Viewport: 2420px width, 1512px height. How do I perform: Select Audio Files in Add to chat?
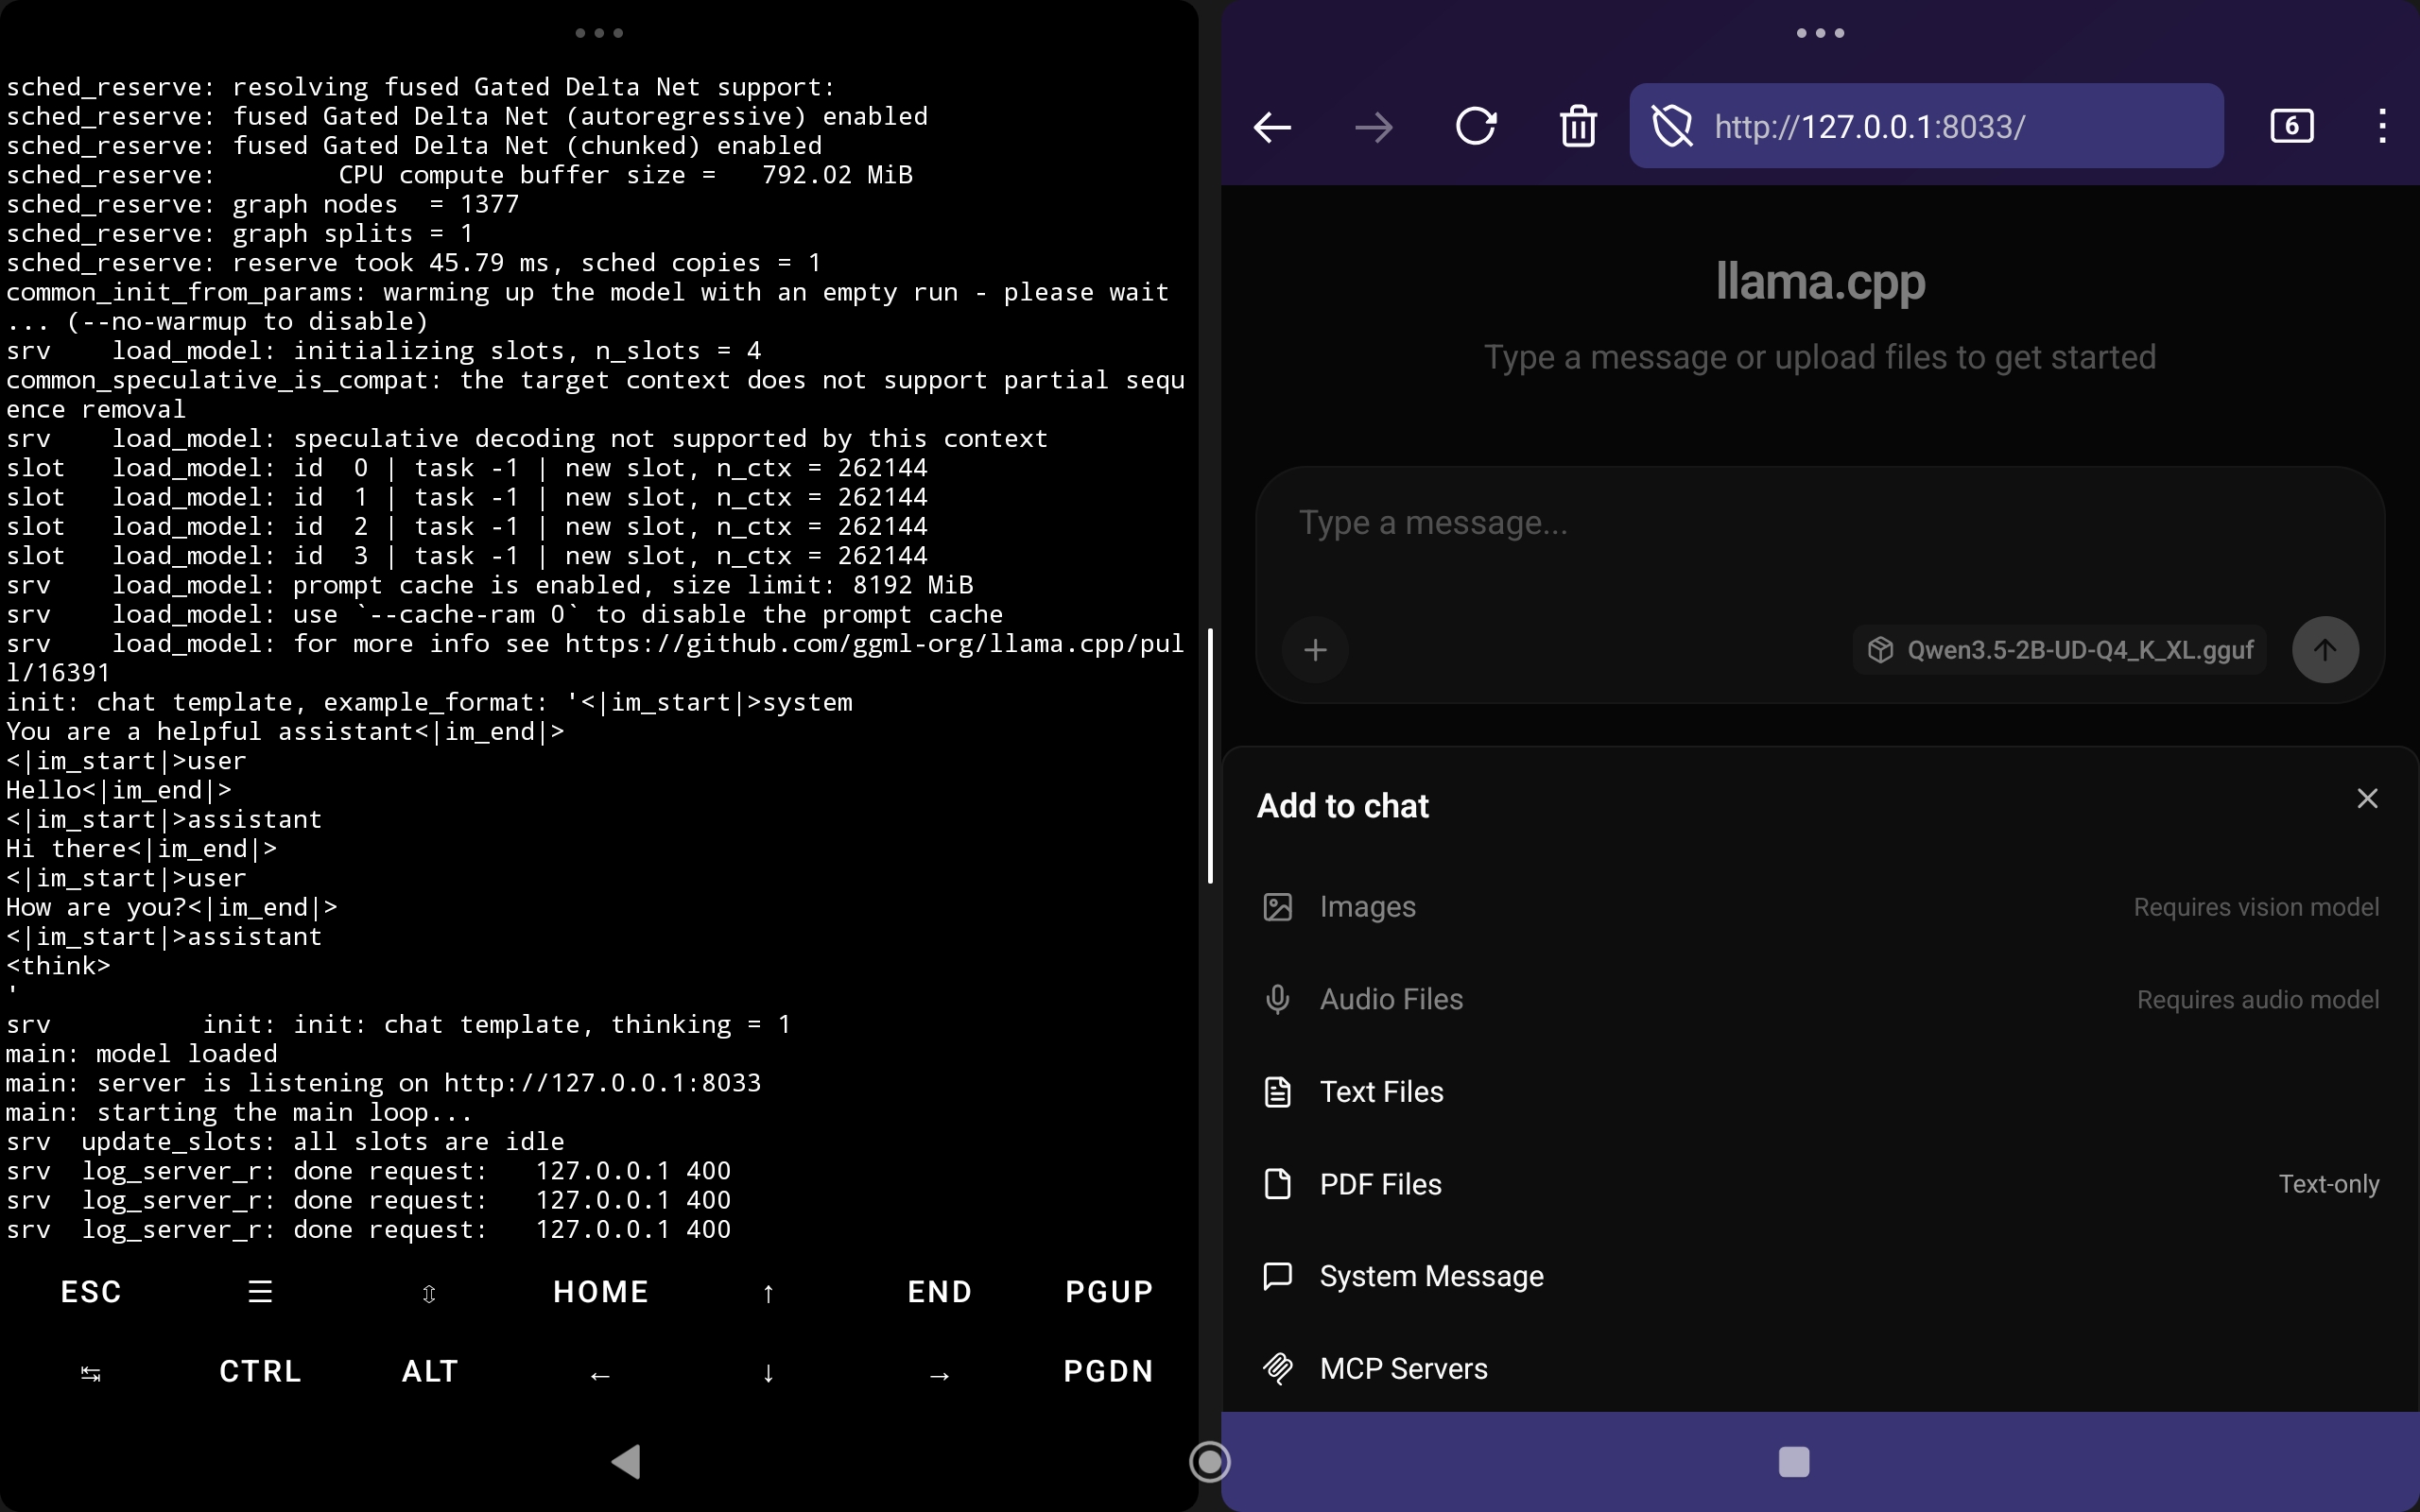pos(1819,999)
